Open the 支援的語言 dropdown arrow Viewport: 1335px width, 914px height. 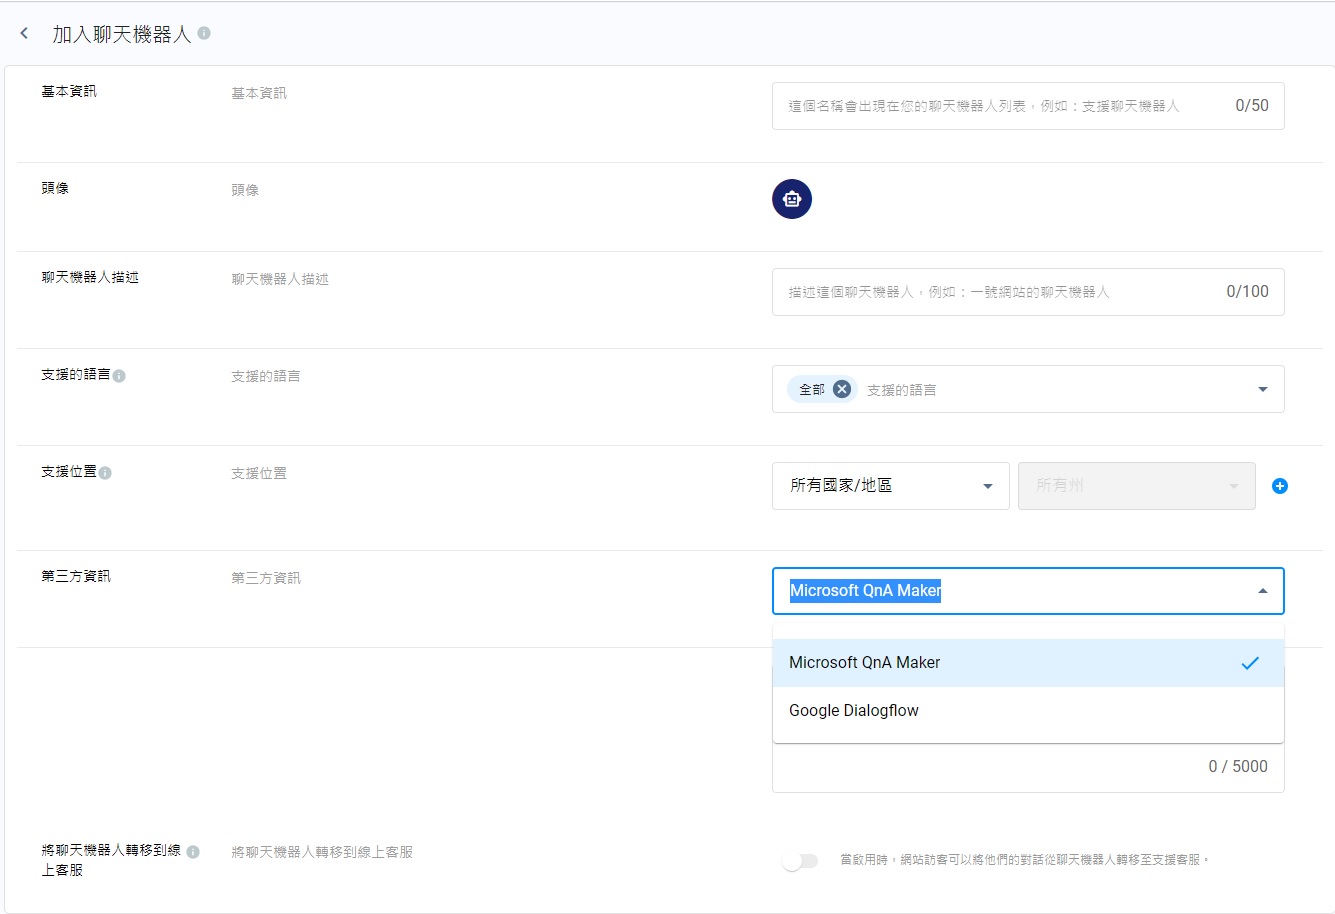(1262, 389)
